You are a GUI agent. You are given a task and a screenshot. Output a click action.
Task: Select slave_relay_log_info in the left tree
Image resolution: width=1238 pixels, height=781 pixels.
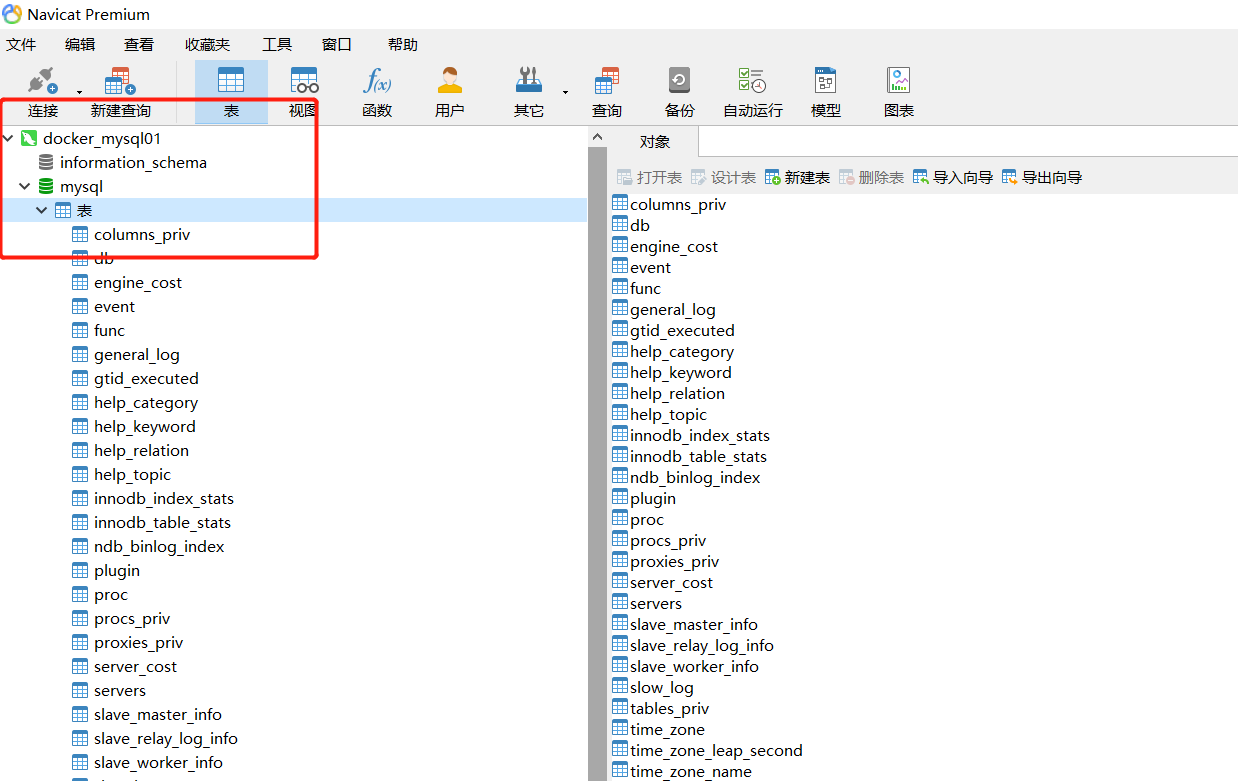pos(166,738)
